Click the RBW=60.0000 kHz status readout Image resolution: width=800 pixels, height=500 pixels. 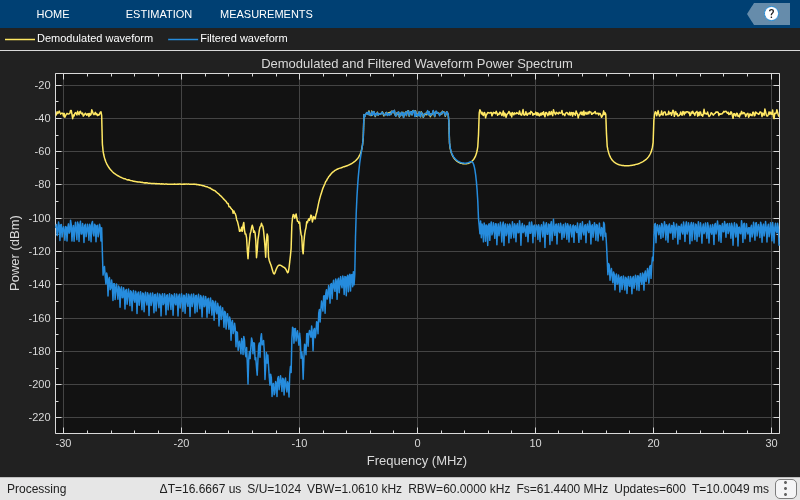(x=459, y=489)
